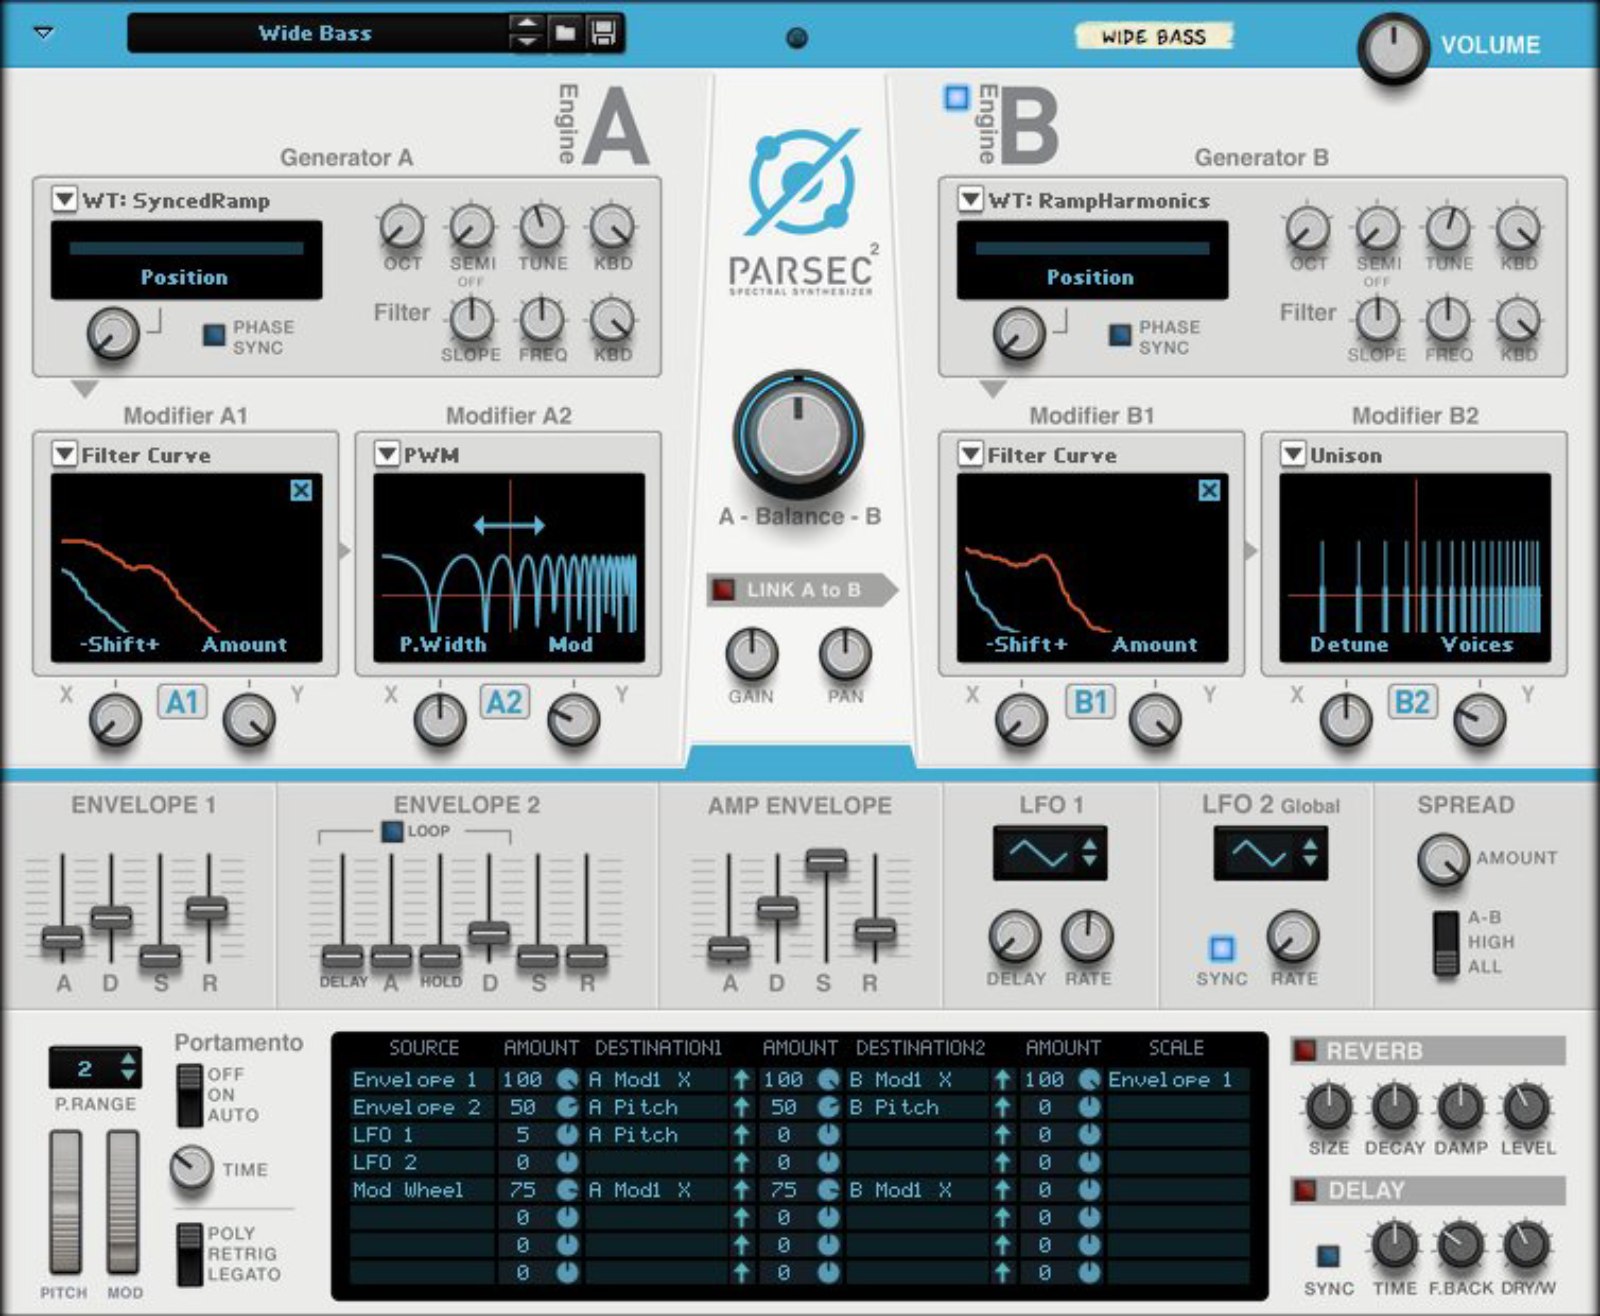
Task: Toggle Phase Sync on Generator A
Action: click(x=213, y=336)
